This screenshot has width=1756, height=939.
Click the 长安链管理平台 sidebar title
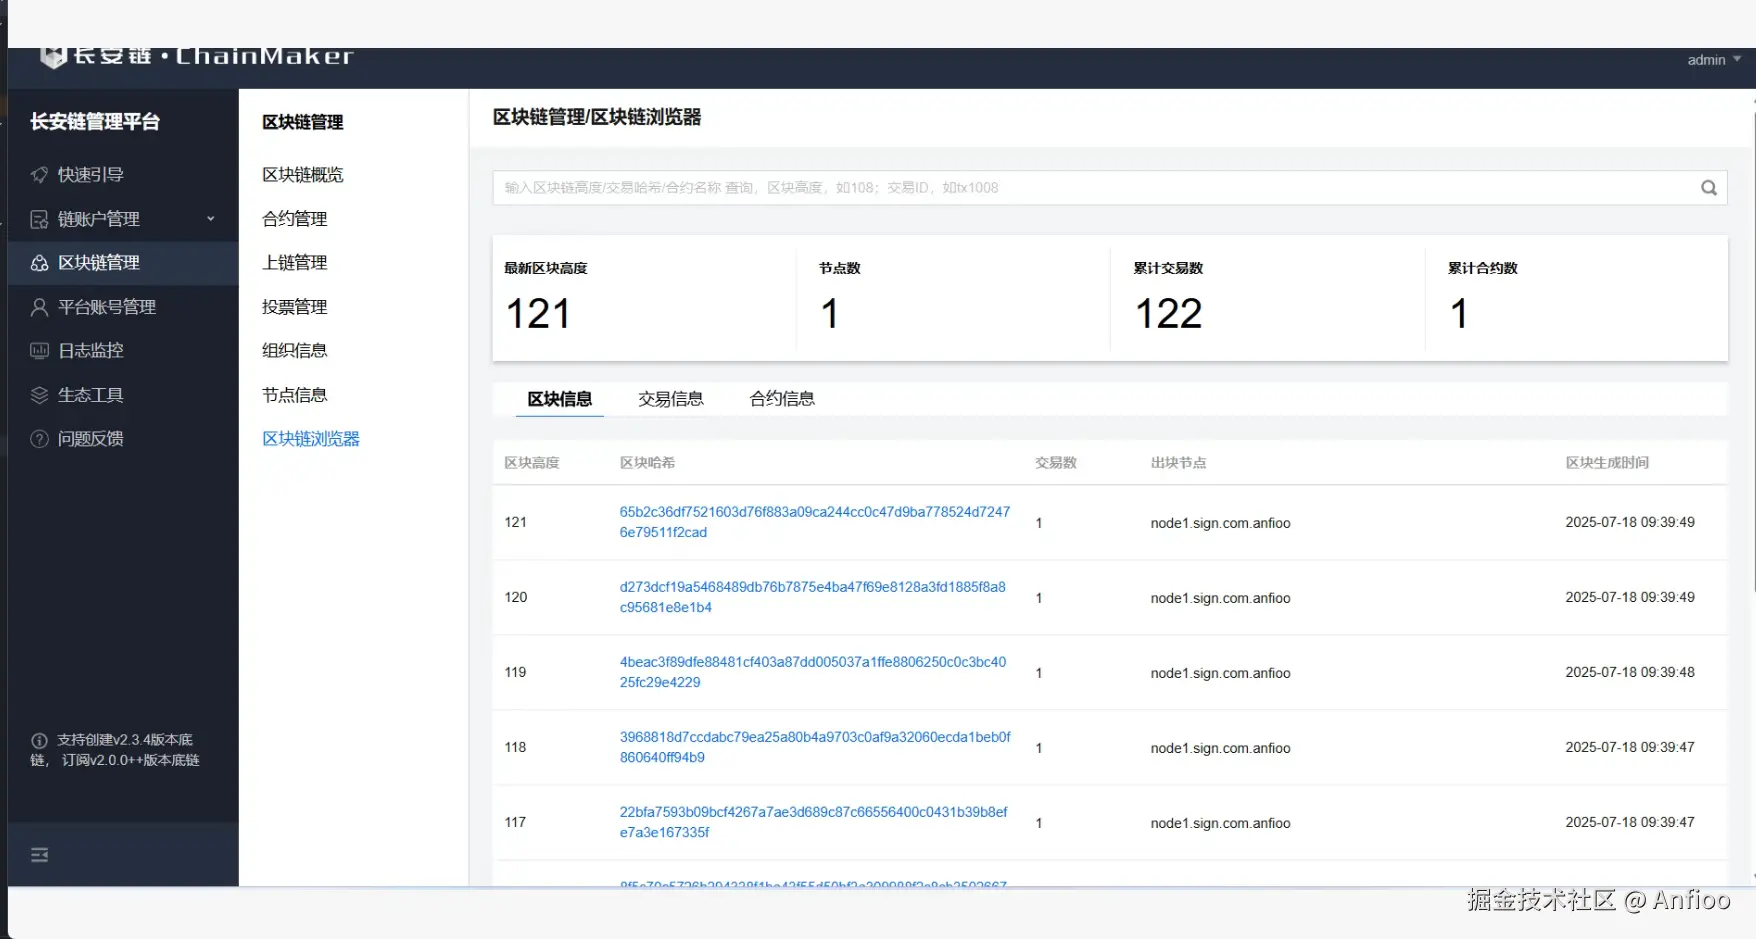(95, 122)
